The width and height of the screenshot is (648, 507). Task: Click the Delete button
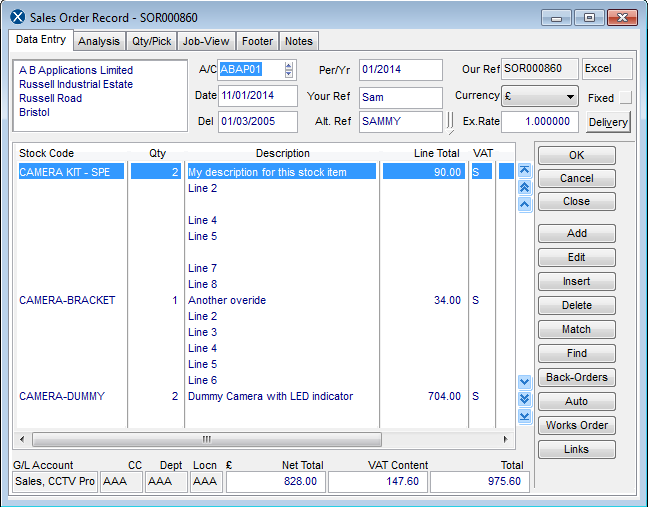pos(577,305)
